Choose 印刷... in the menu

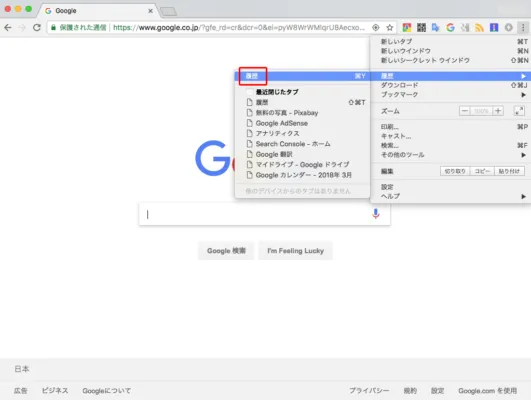coord(451,127)
